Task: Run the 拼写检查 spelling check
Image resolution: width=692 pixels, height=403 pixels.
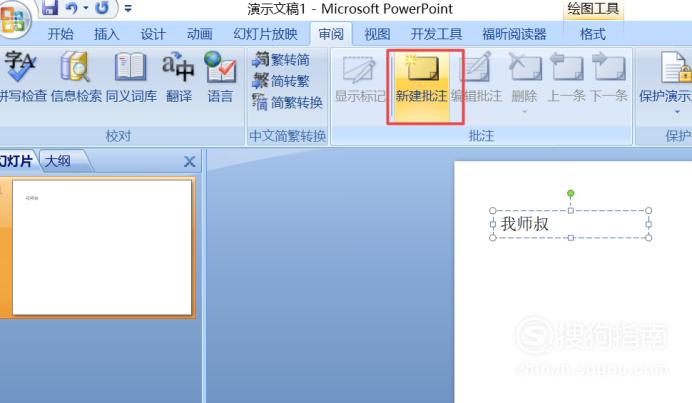Action: coord(23,77)
